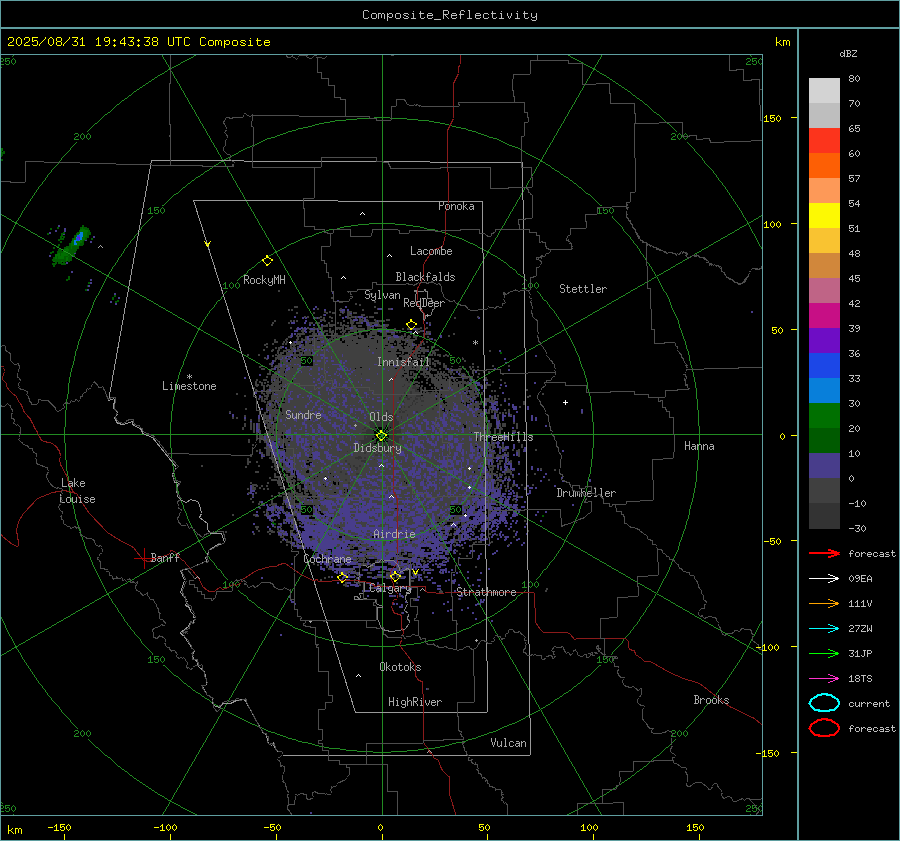Click the 2025/08/31 19:43:38 UTC timestamp
Image resolution: width=900 pixels, height=841 pixels.
[x=138, y=42]
